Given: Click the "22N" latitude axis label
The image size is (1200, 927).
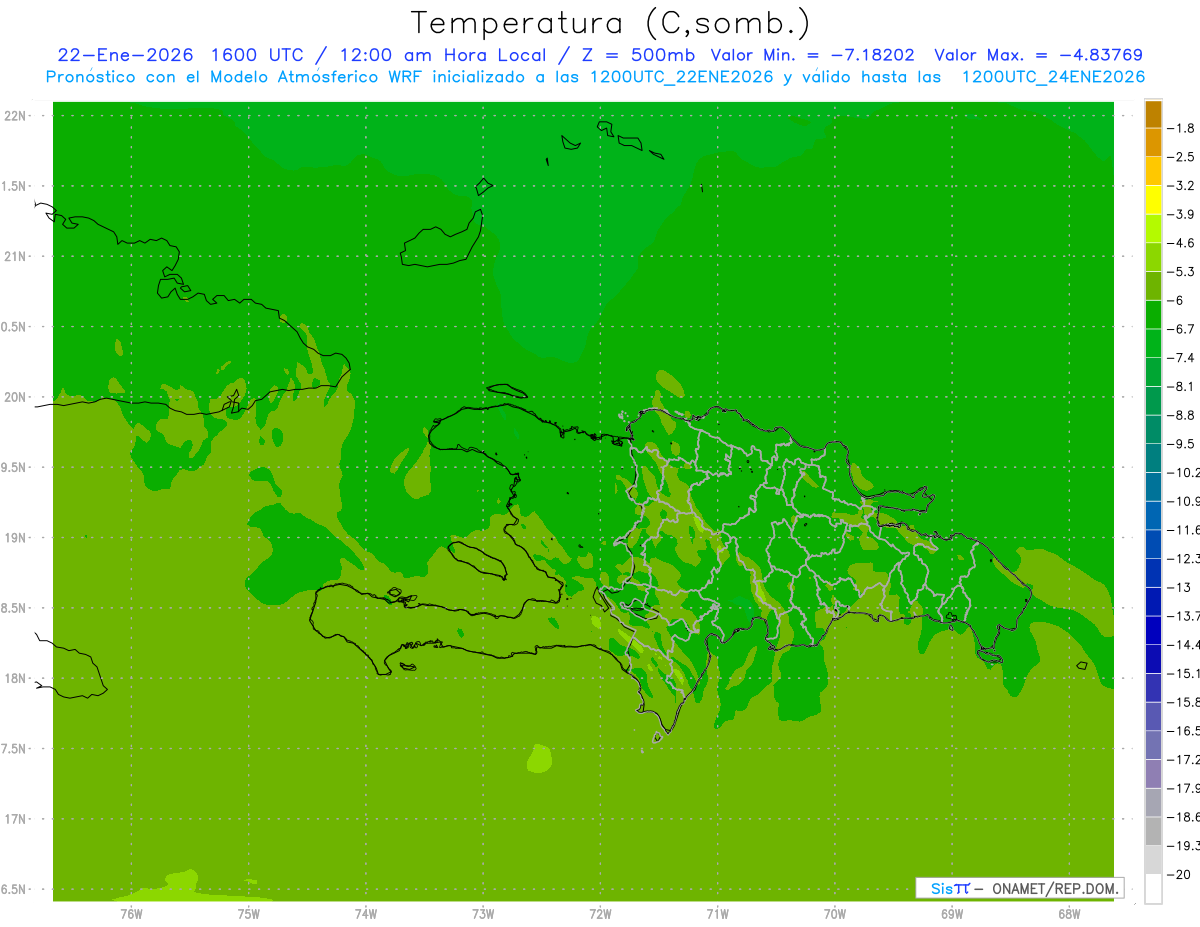Looking at the screenshot, I should point(16,116).
